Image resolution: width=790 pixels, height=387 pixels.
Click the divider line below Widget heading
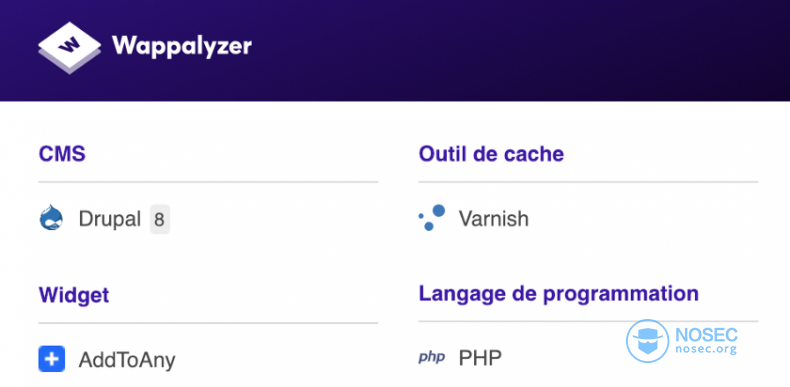click(x=208, y=322)
